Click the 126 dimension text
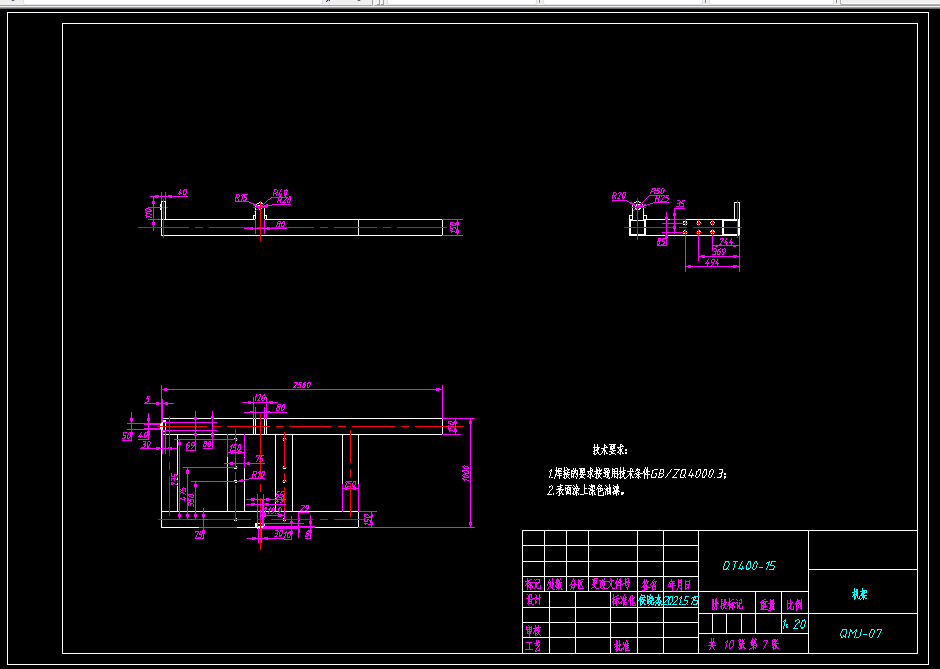The width and height of the screenshot is (940, 669). (260, 398)
